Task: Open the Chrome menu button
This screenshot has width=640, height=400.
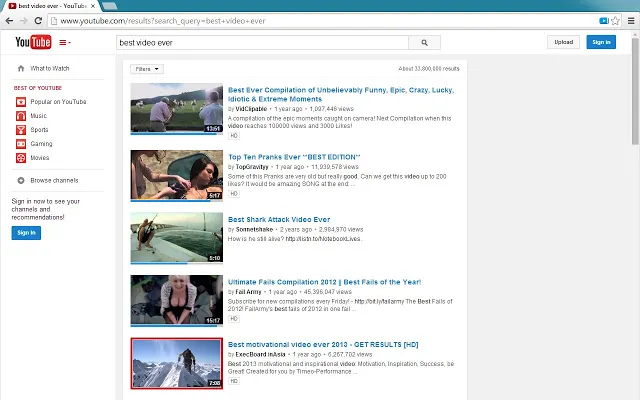Action: [631, 21]
